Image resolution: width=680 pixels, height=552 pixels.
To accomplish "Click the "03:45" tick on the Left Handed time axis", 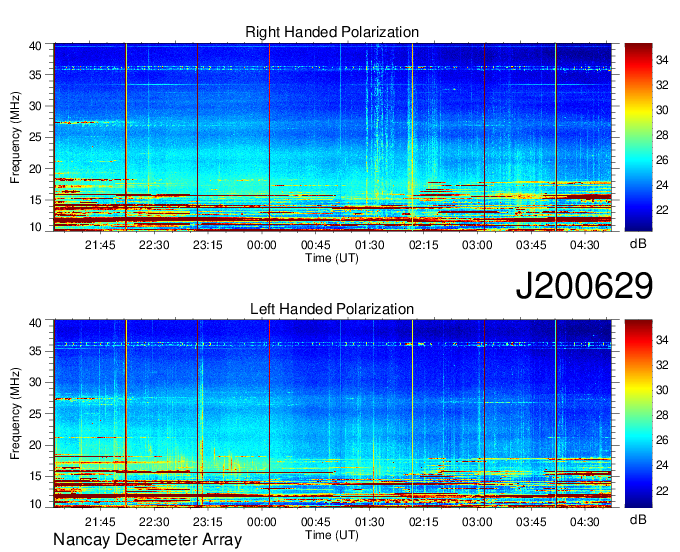I will 531,522.
